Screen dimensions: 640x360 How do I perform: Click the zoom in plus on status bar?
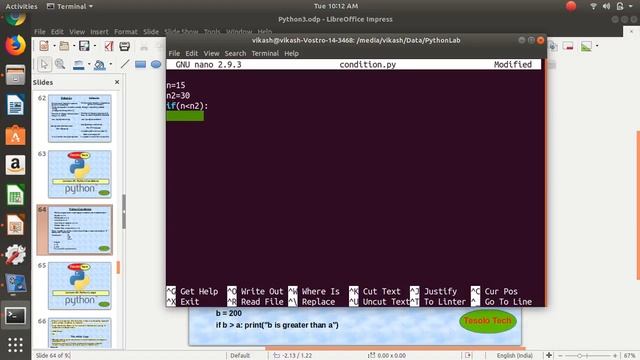615,356
